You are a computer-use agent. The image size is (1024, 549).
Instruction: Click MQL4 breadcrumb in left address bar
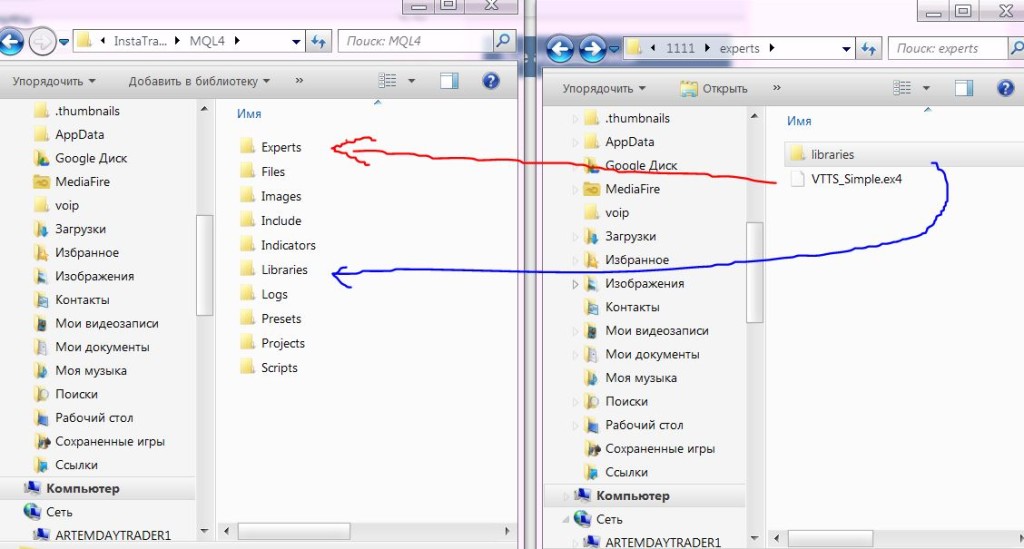207,41
